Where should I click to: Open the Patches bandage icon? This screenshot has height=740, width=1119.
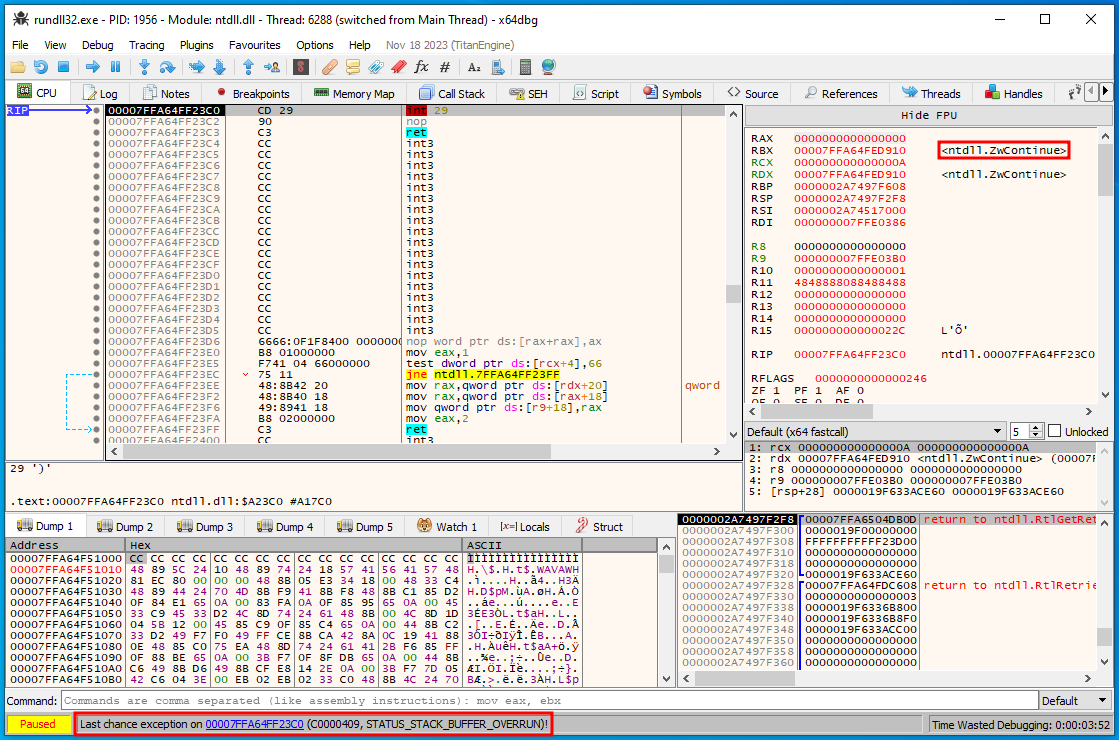click(329, 67)
